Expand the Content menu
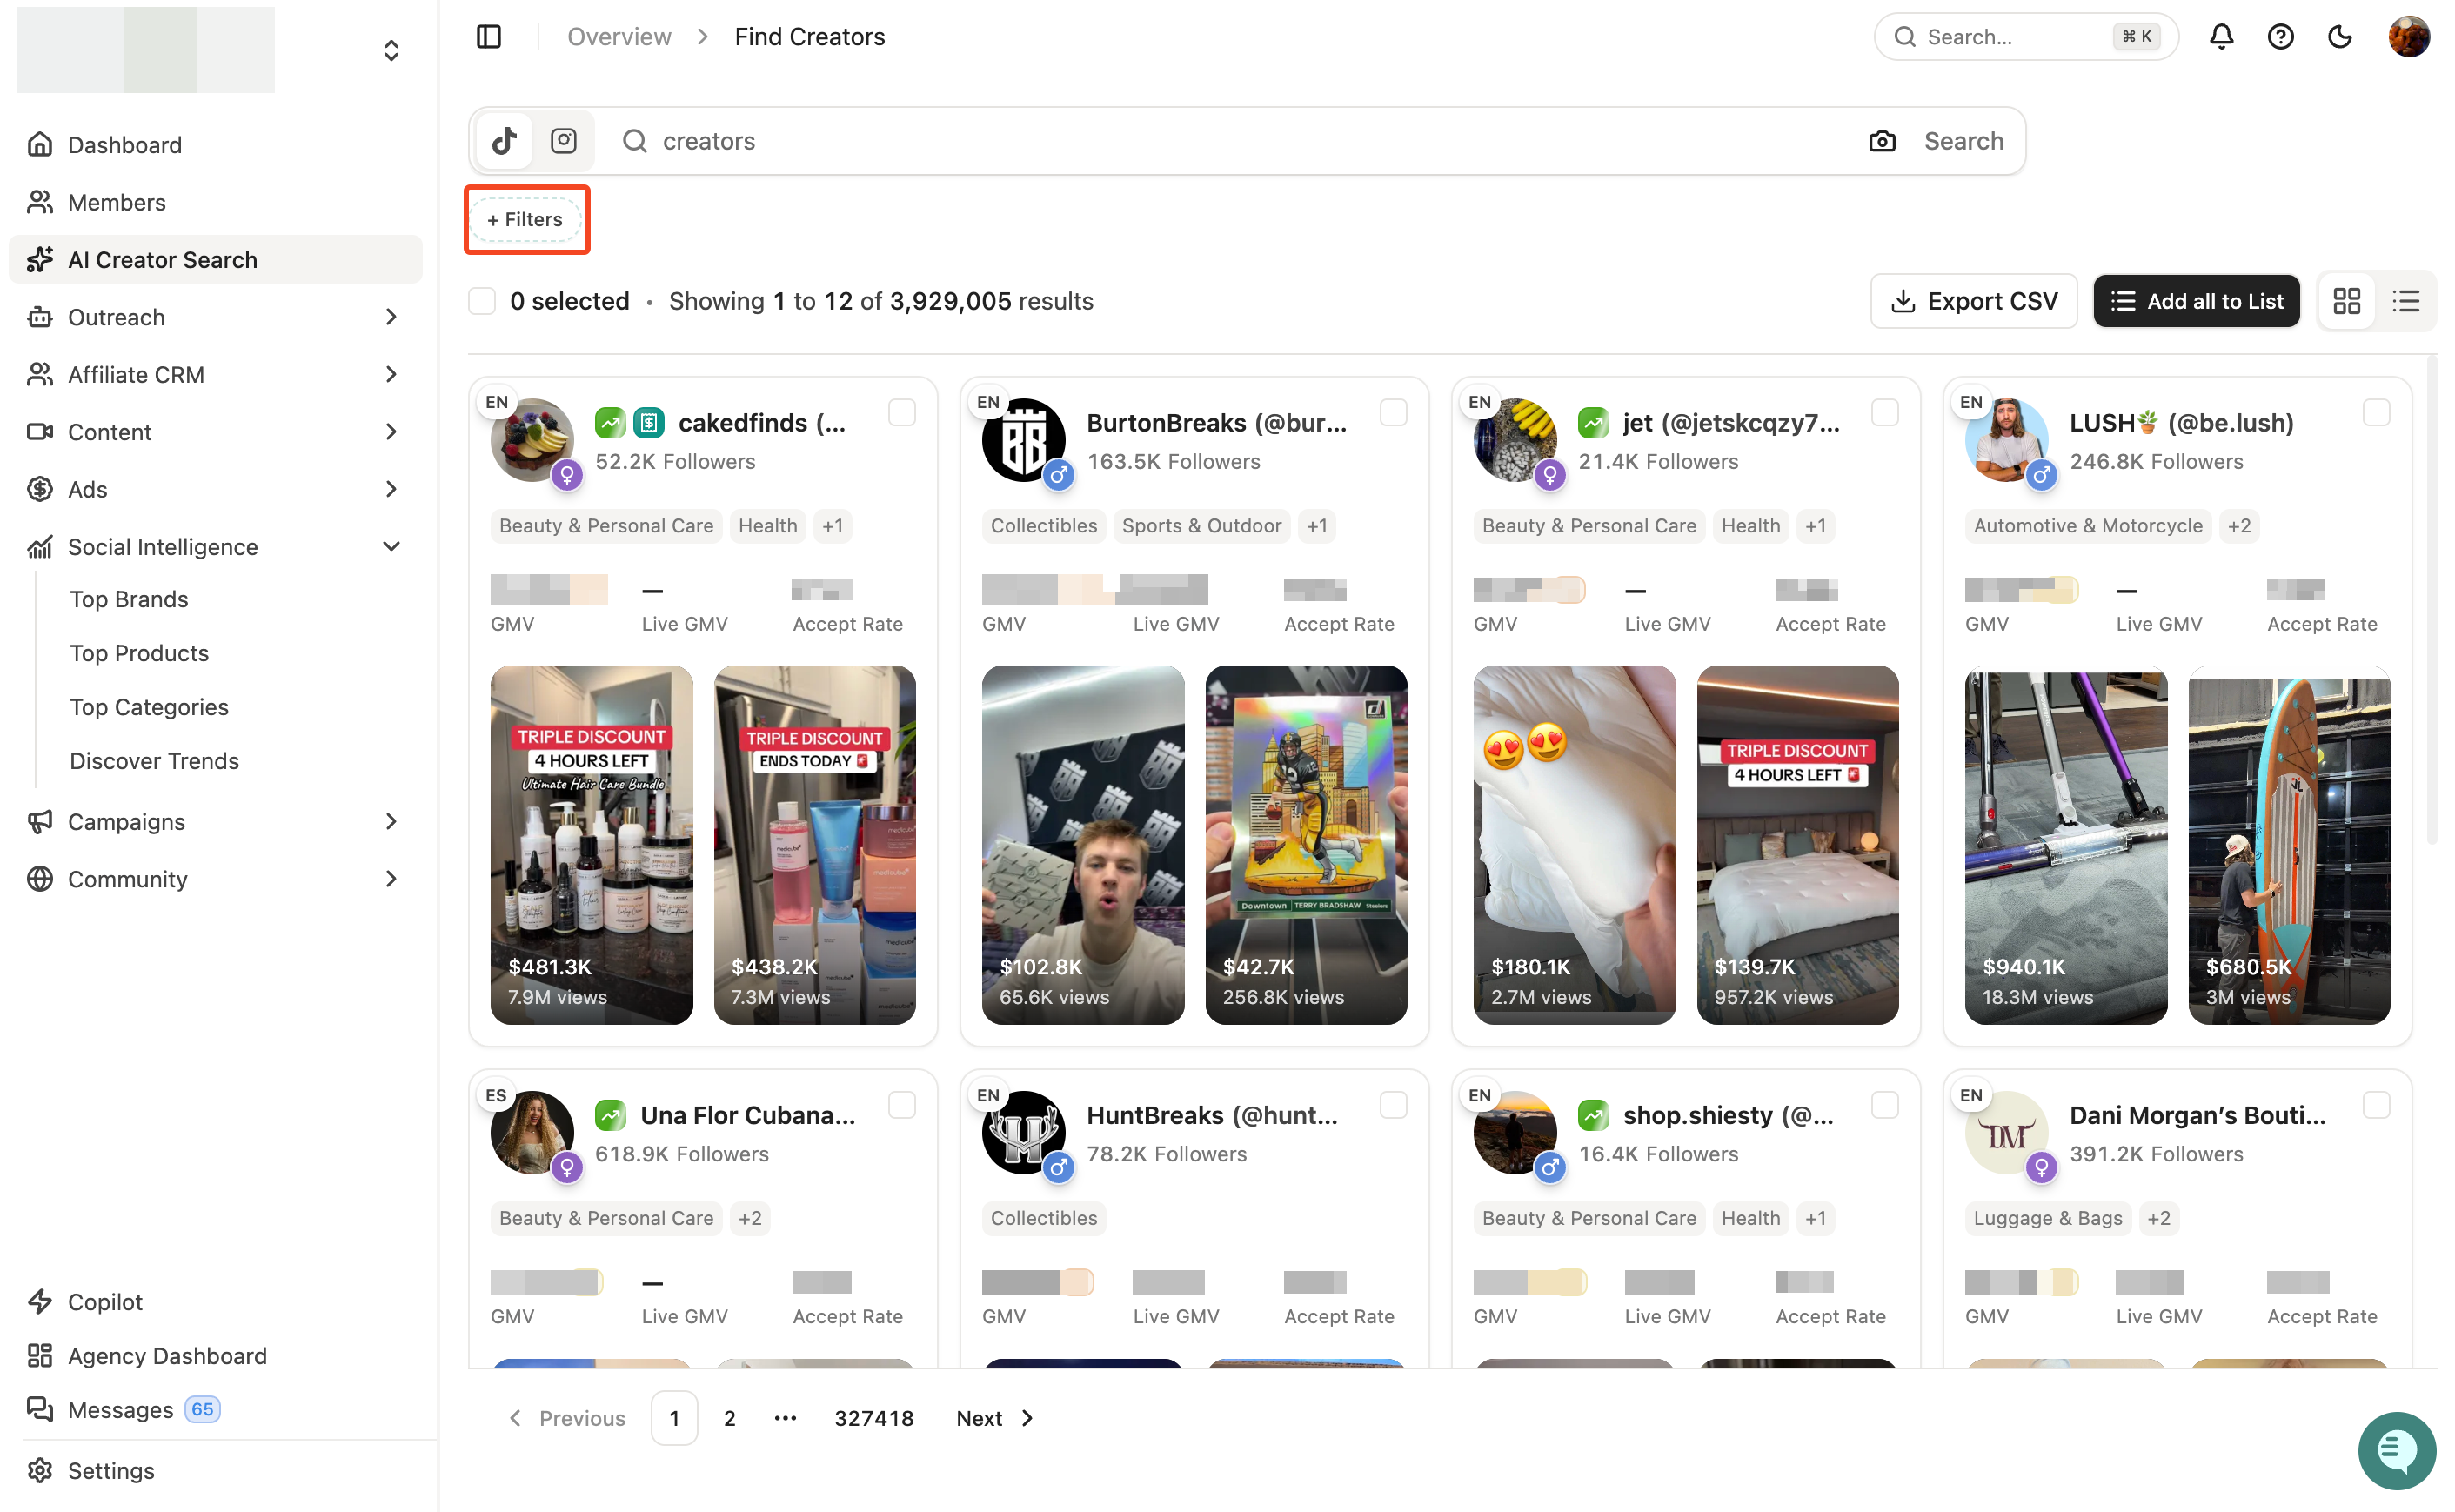The height and width of the screenshot is (1512, 2455). (x=391, y=432)
